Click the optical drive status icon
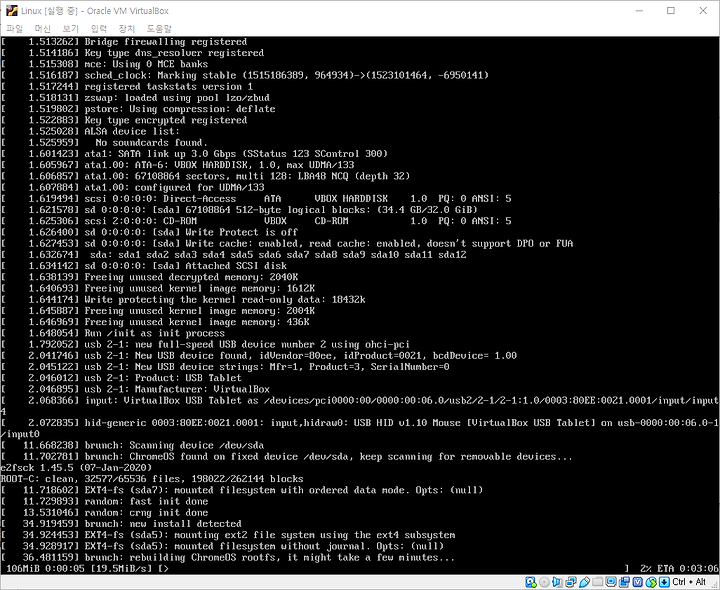 (544, 582)
